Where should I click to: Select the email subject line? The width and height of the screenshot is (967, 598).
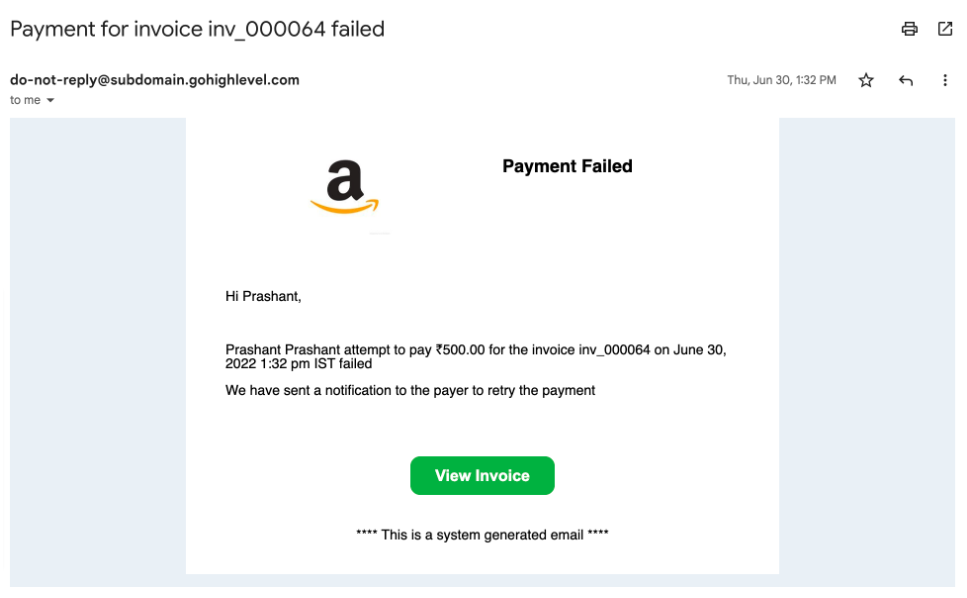pyautogui.click(x=197, y=29)
